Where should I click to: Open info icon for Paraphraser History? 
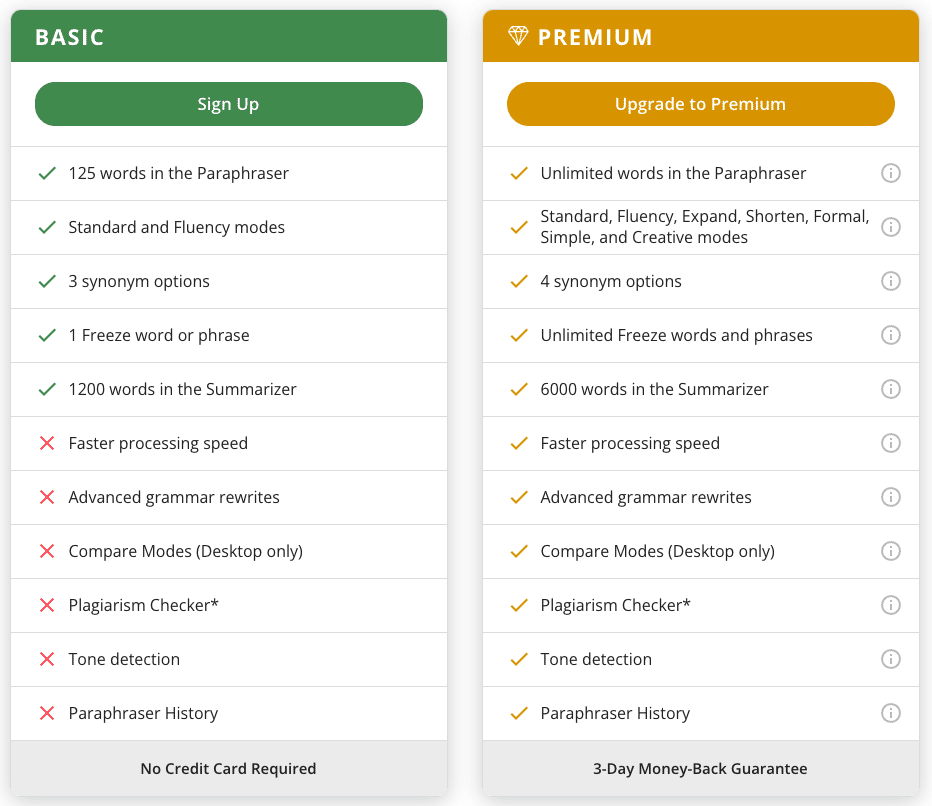point(890,713)
